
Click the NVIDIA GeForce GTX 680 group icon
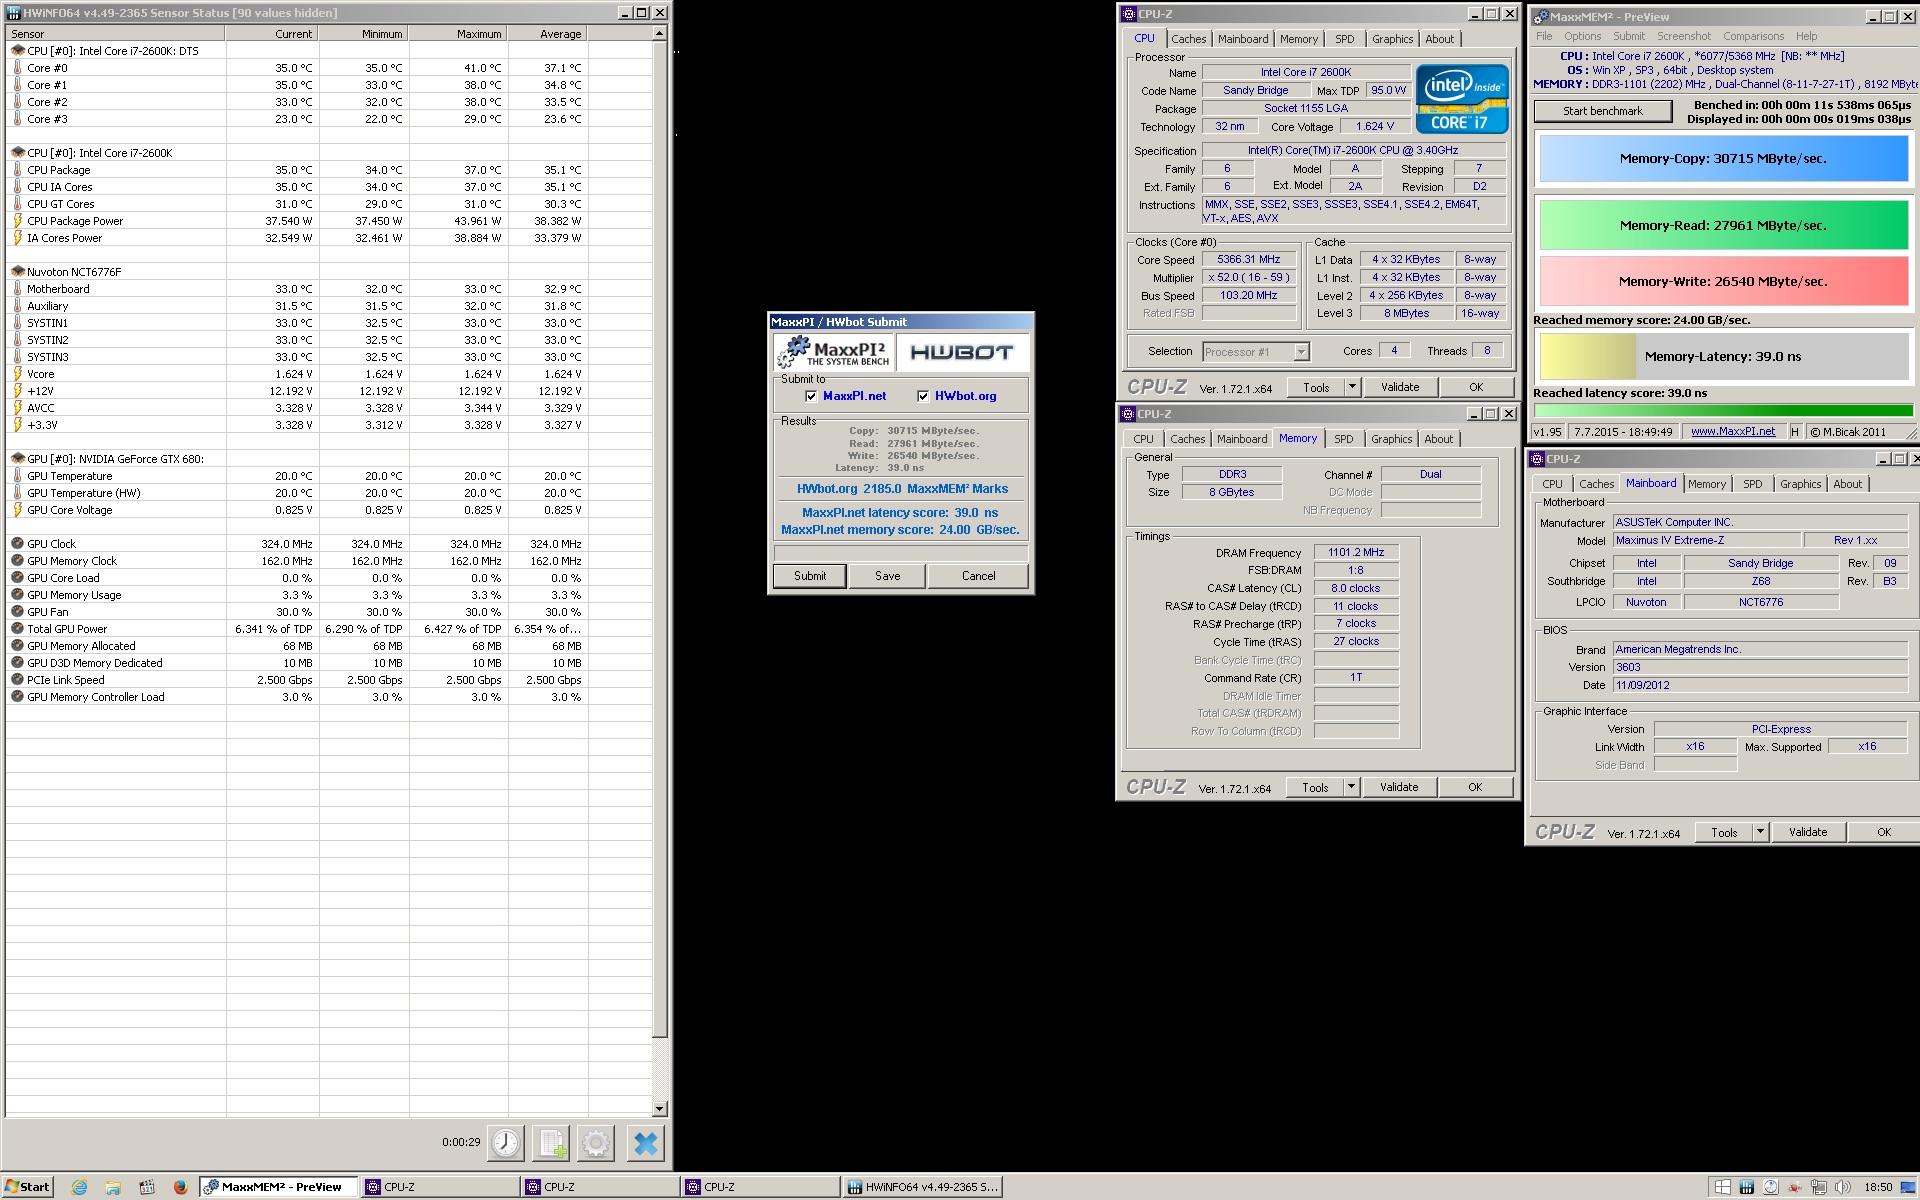pos(18,459)
